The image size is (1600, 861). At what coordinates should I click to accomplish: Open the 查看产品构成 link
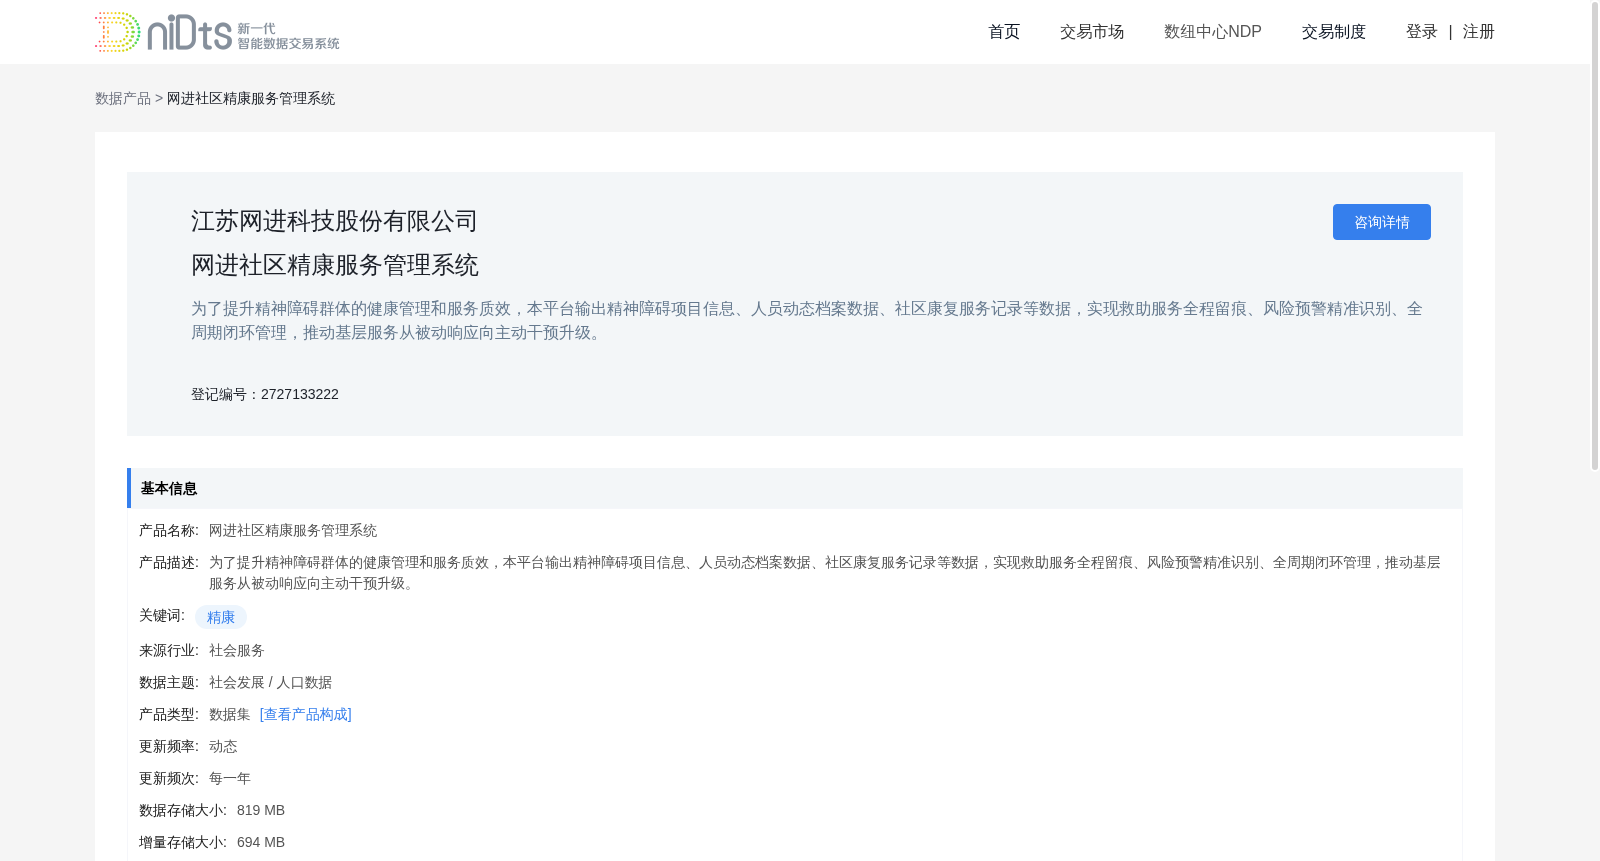[x=306, y=714]
